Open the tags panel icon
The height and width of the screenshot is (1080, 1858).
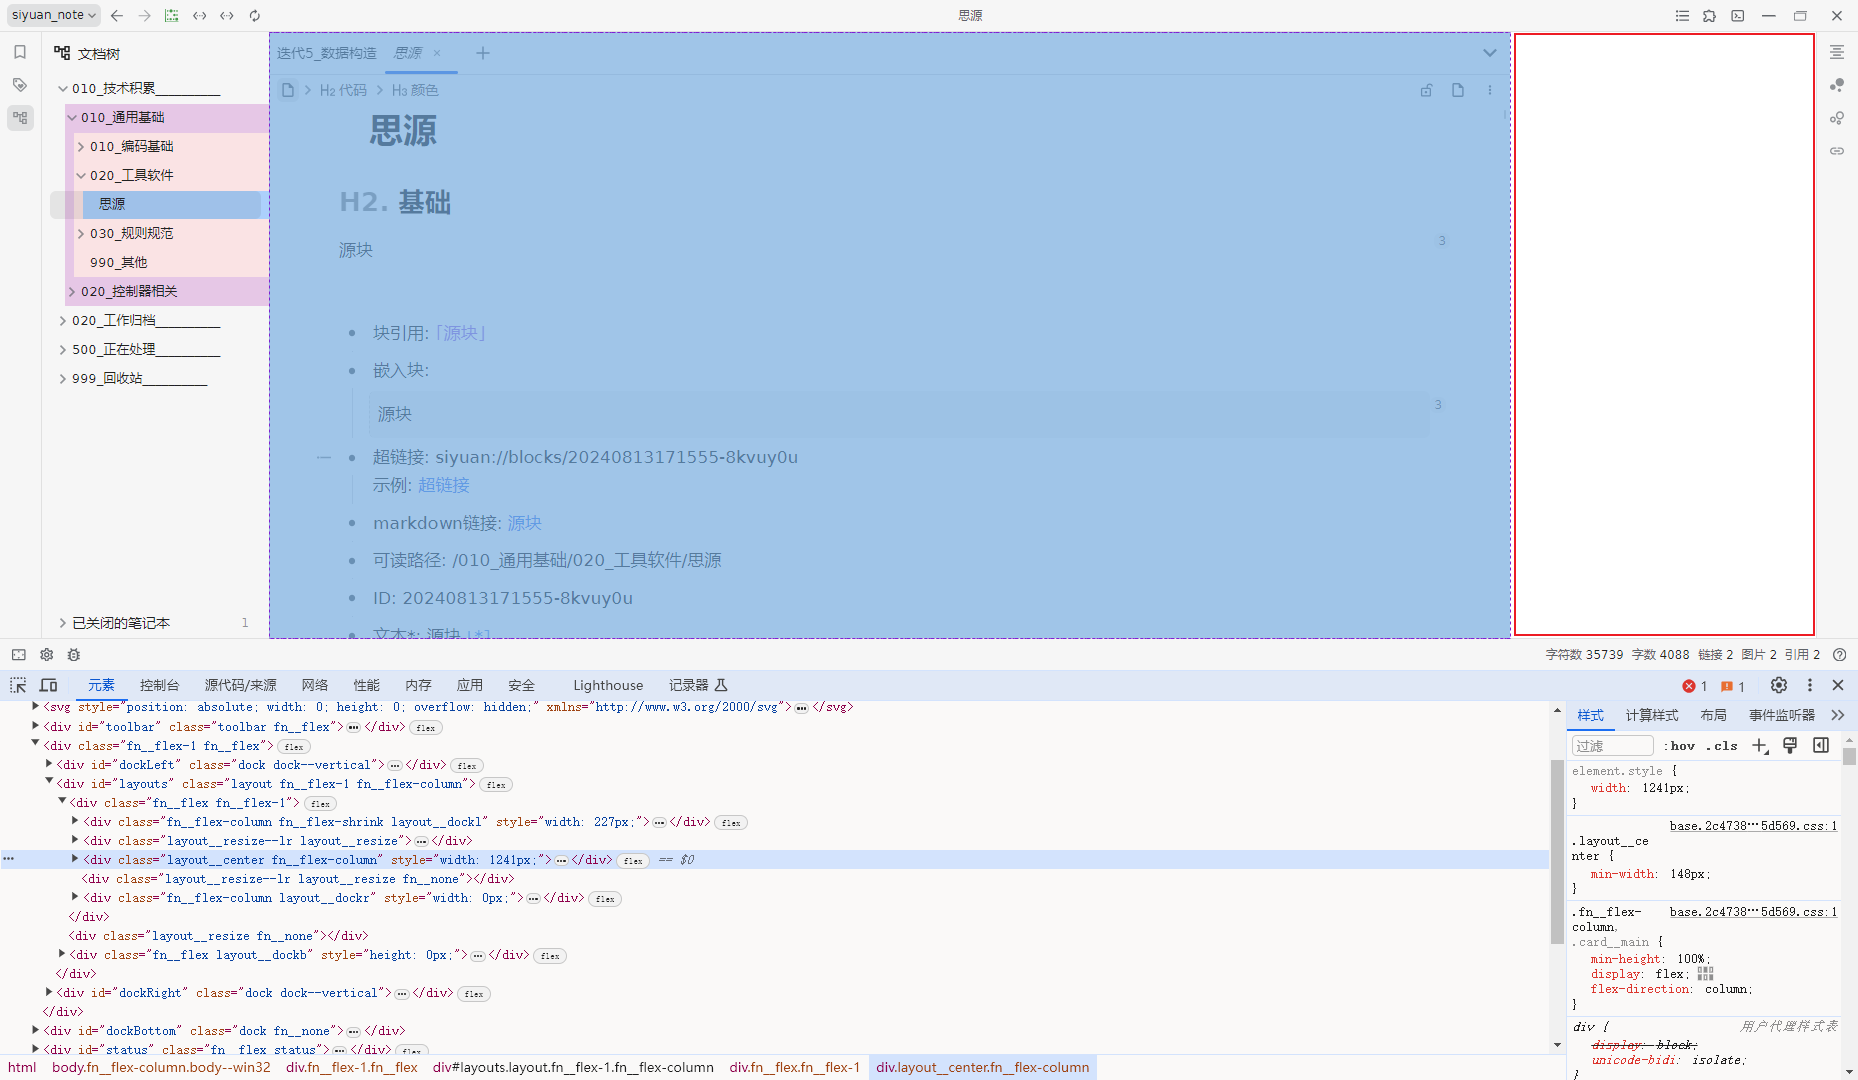[x=20, y=85]
